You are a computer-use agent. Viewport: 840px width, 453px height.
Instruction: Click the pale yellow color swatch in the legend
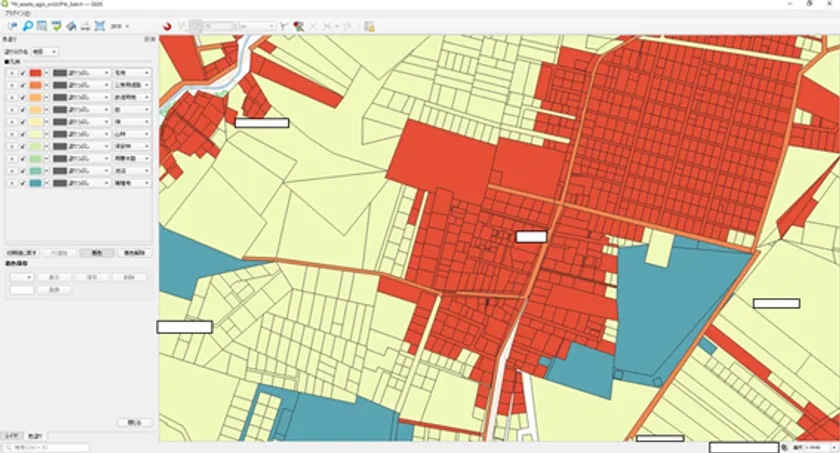(x=35, y=122)
